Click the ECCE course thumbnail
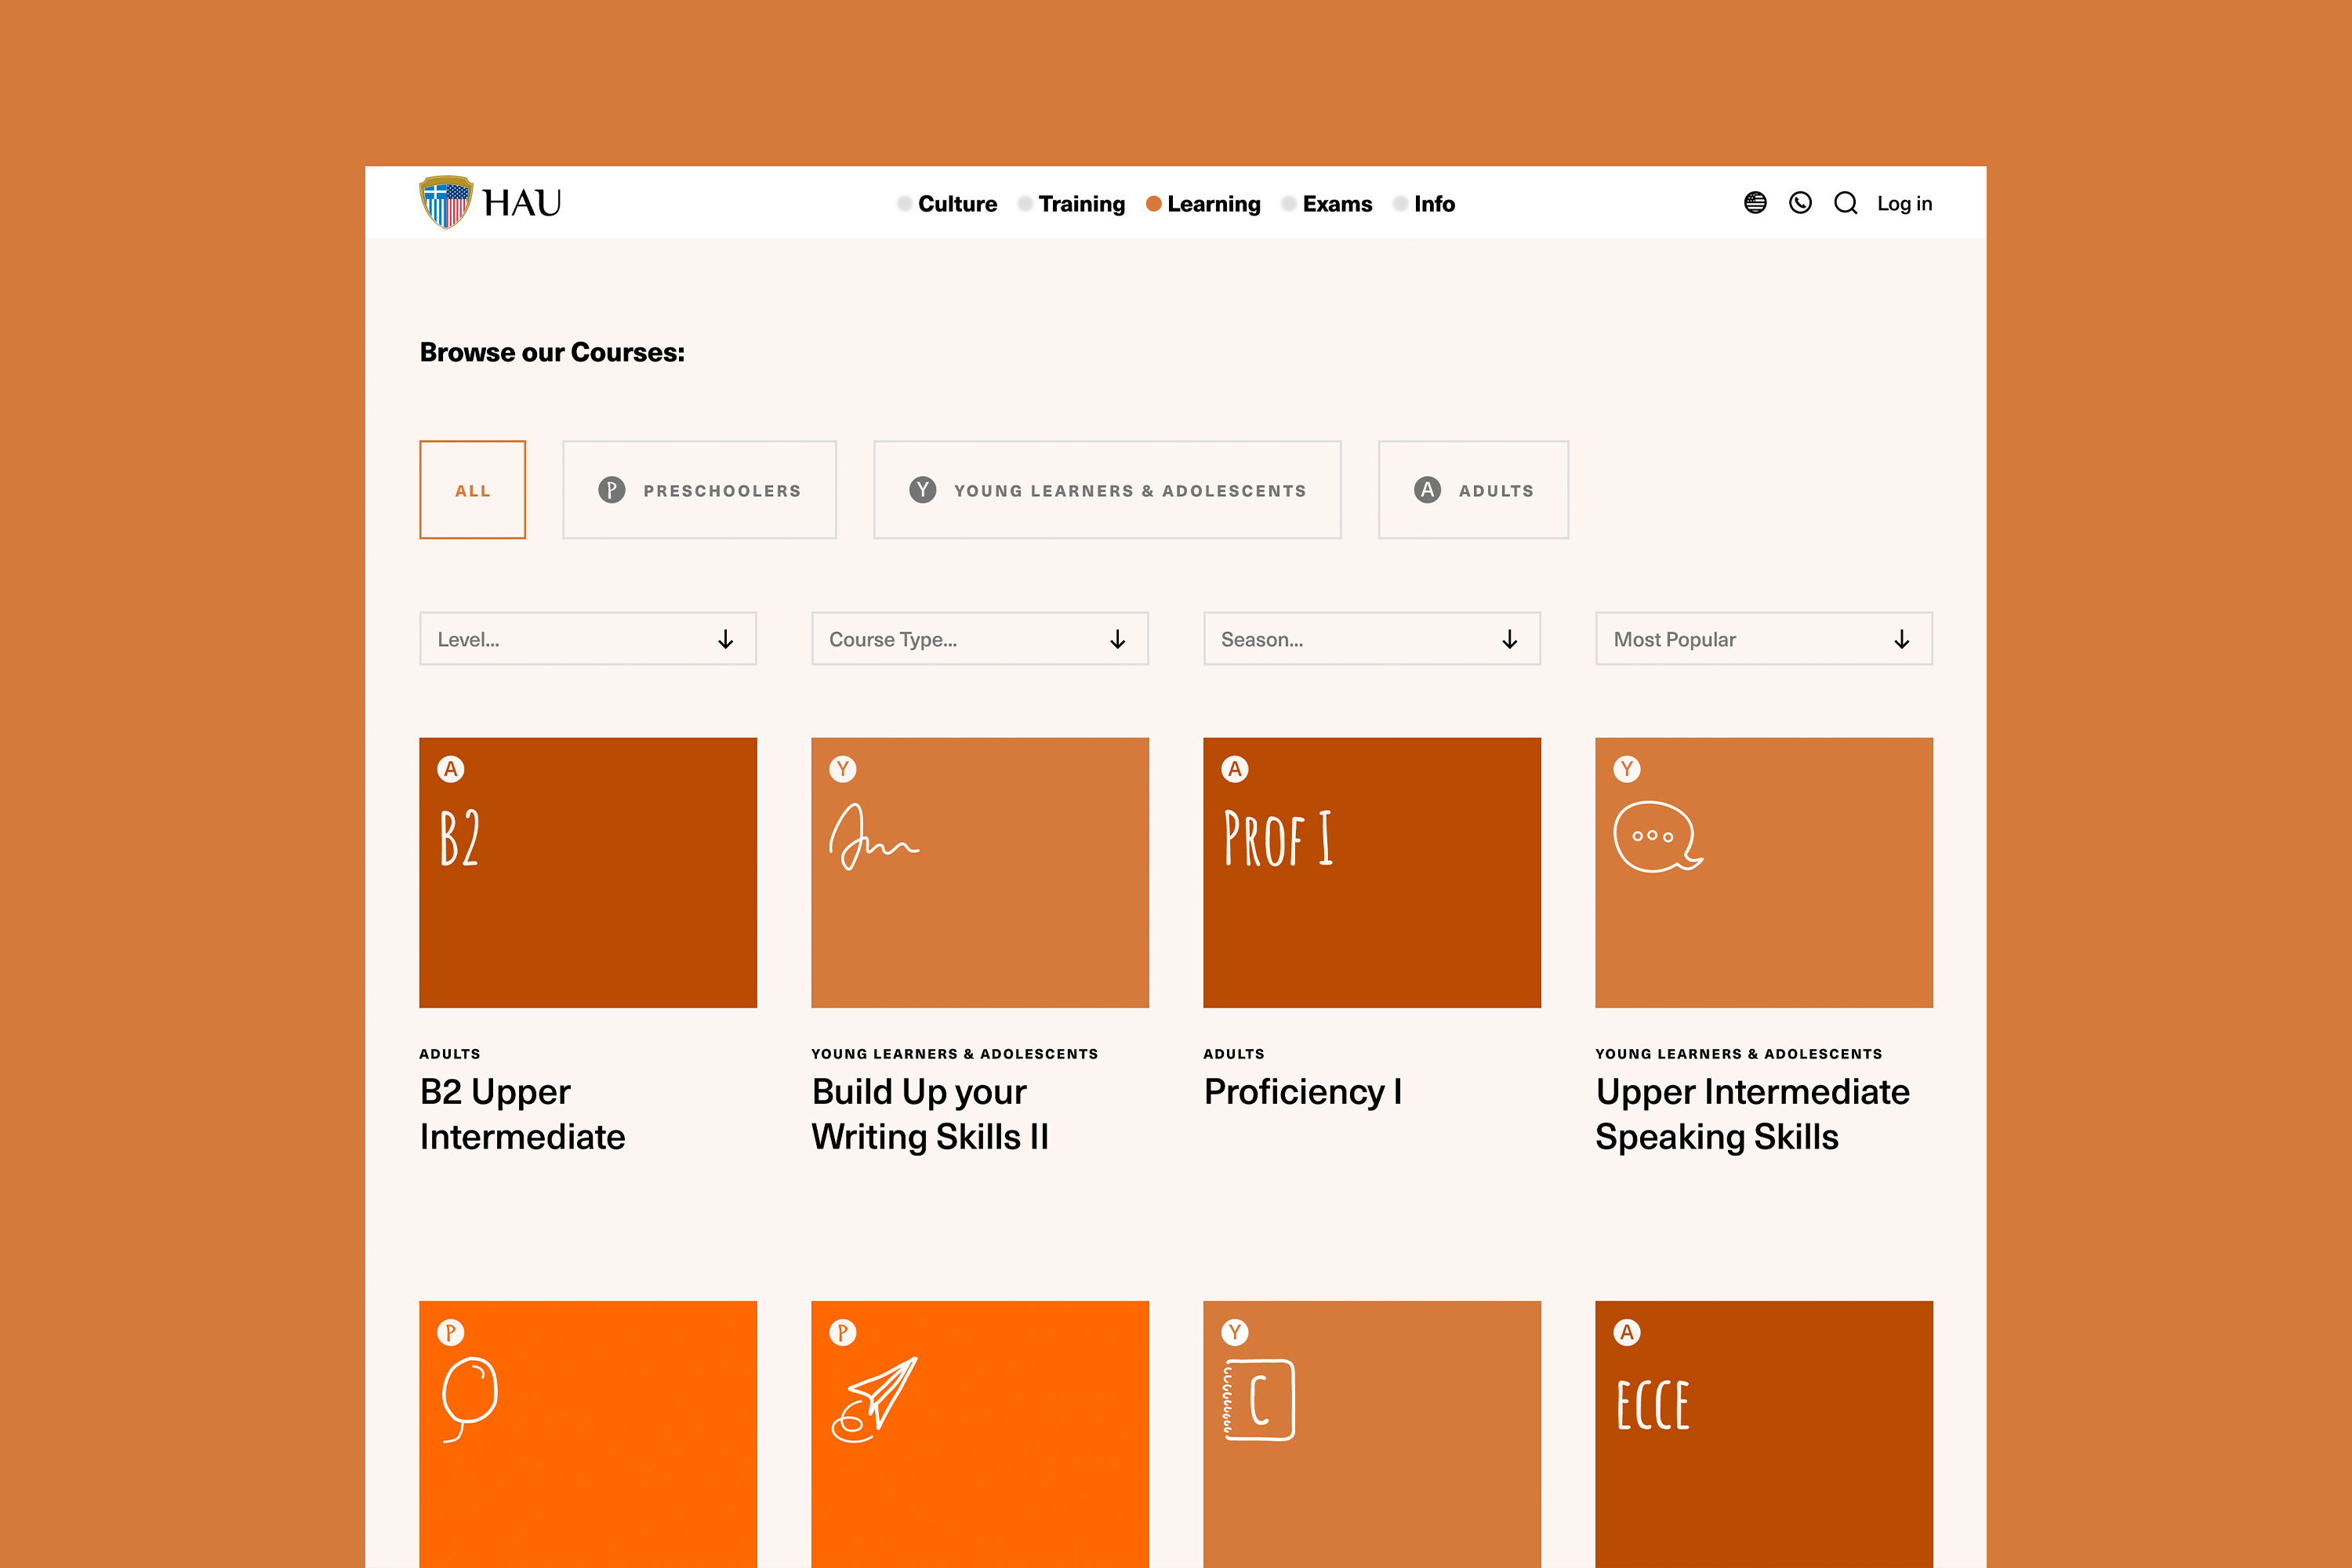 1764,1434
